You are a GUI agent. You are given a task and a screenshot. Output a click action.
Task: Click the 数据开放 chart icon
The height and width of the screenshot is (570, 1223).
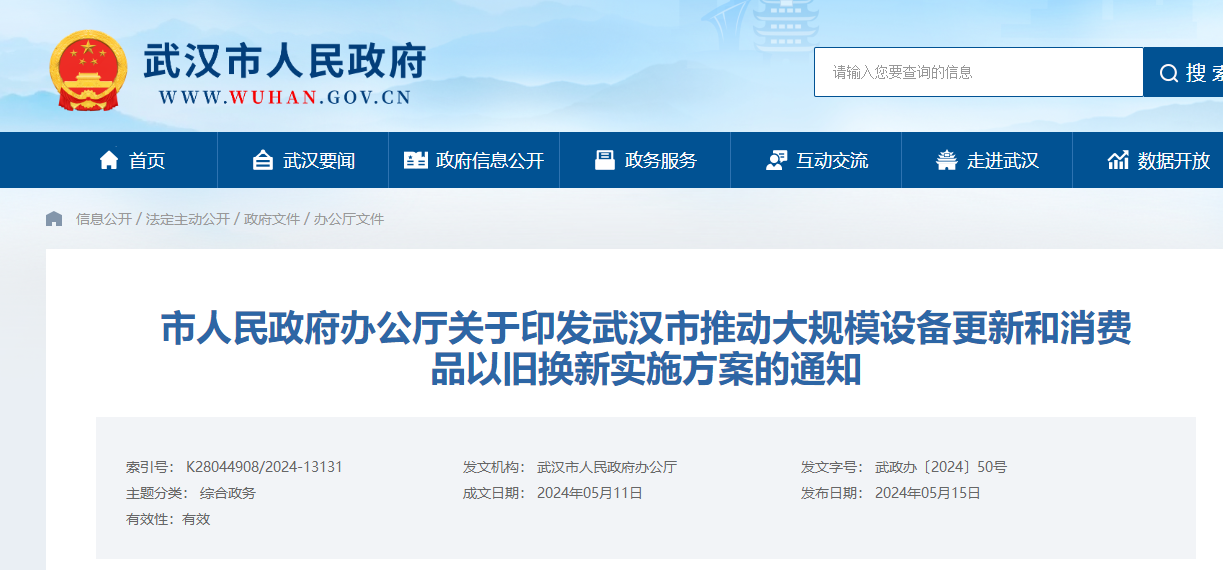click(1118, 160)
